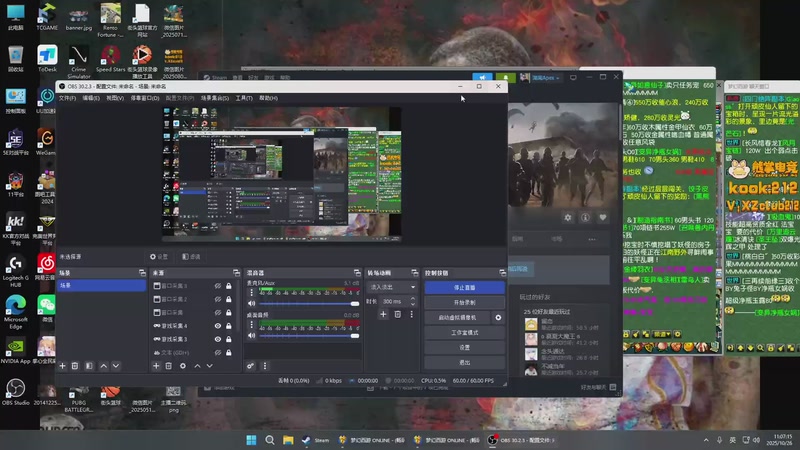Click the 退出 button in OBS controls

point(464,362)
